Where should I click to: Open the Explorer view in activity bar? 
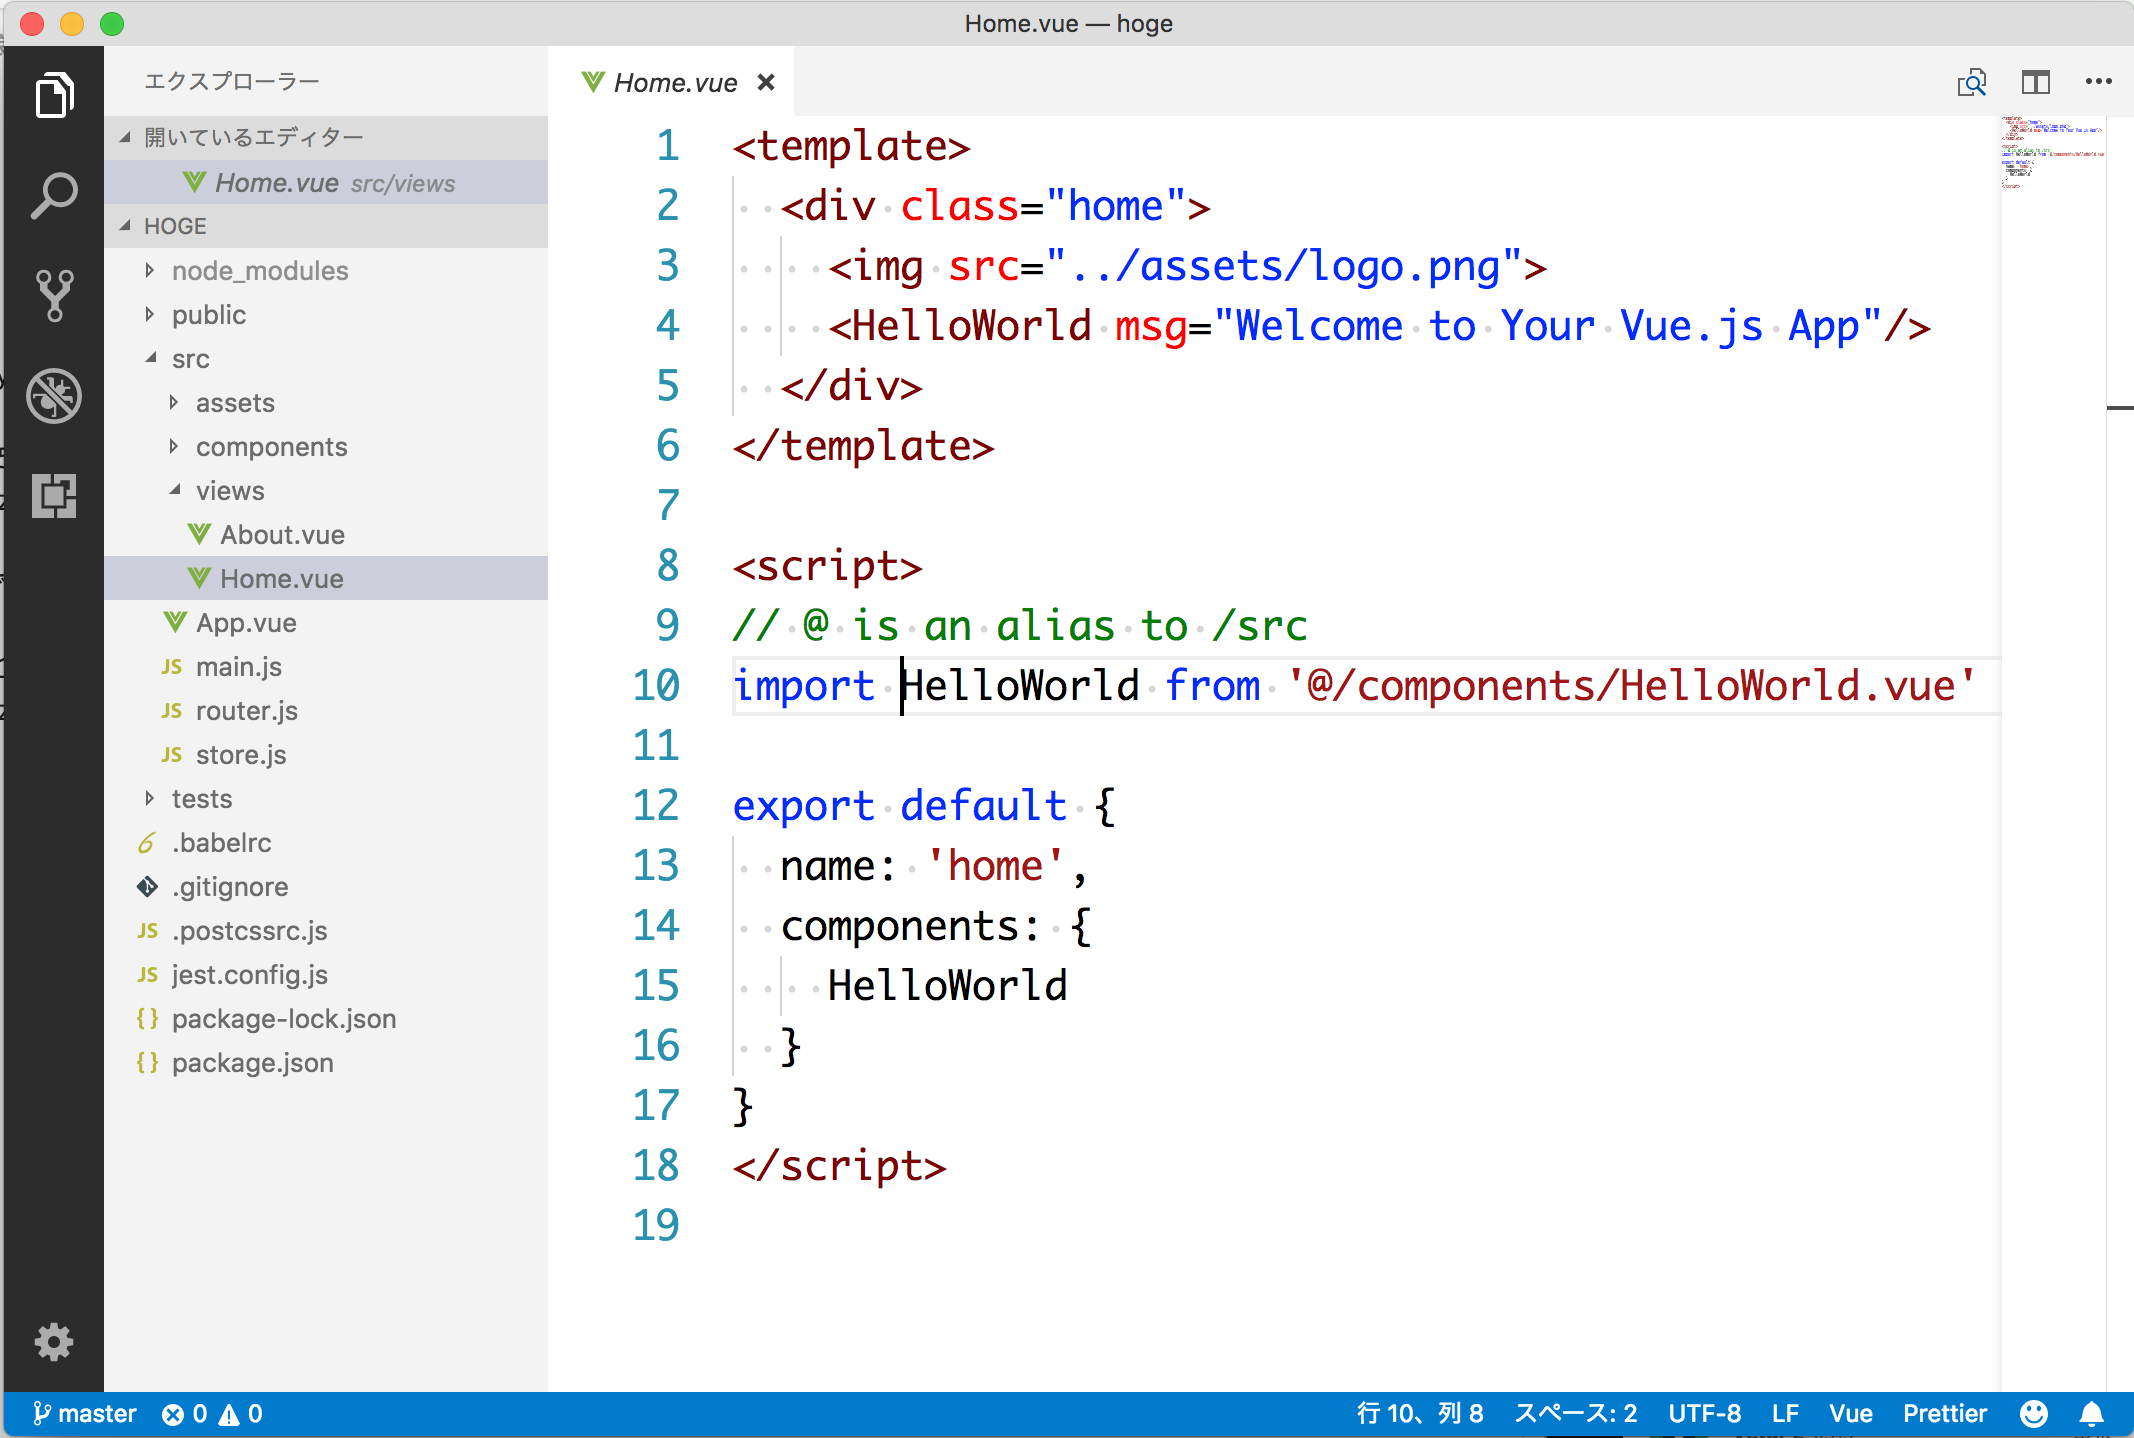pyautogui.click(x=54, y=96)
